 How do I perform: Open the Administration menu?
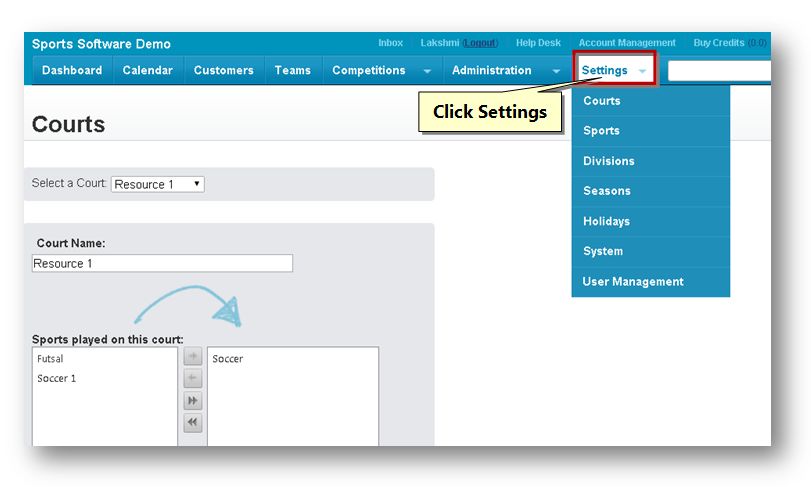(491, 70)
